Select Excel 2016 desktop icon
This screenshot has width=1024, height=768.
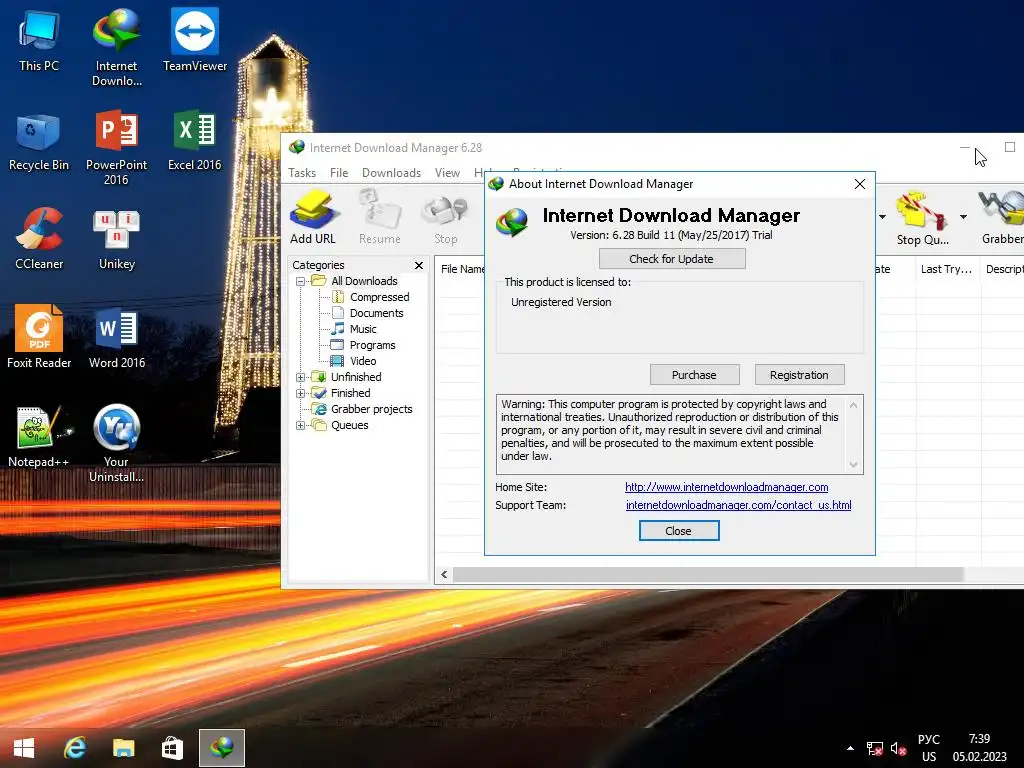[x=195, y=141]
